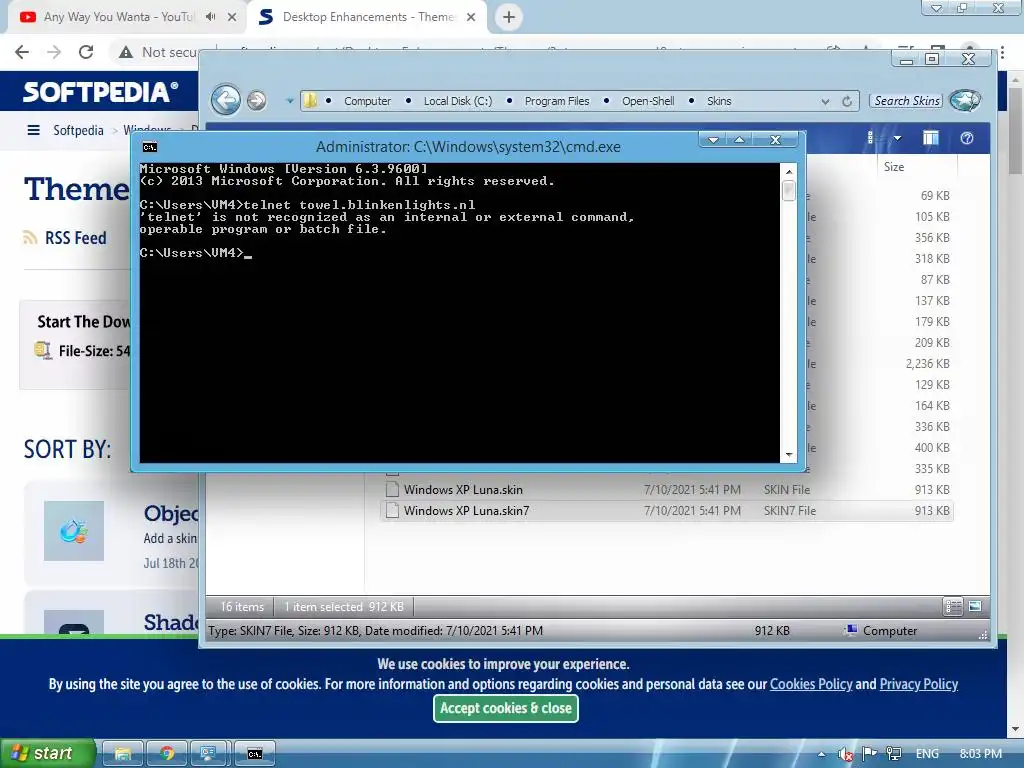
Task: Click the Explorer Forward arrow button
Action: pos(257,101)
